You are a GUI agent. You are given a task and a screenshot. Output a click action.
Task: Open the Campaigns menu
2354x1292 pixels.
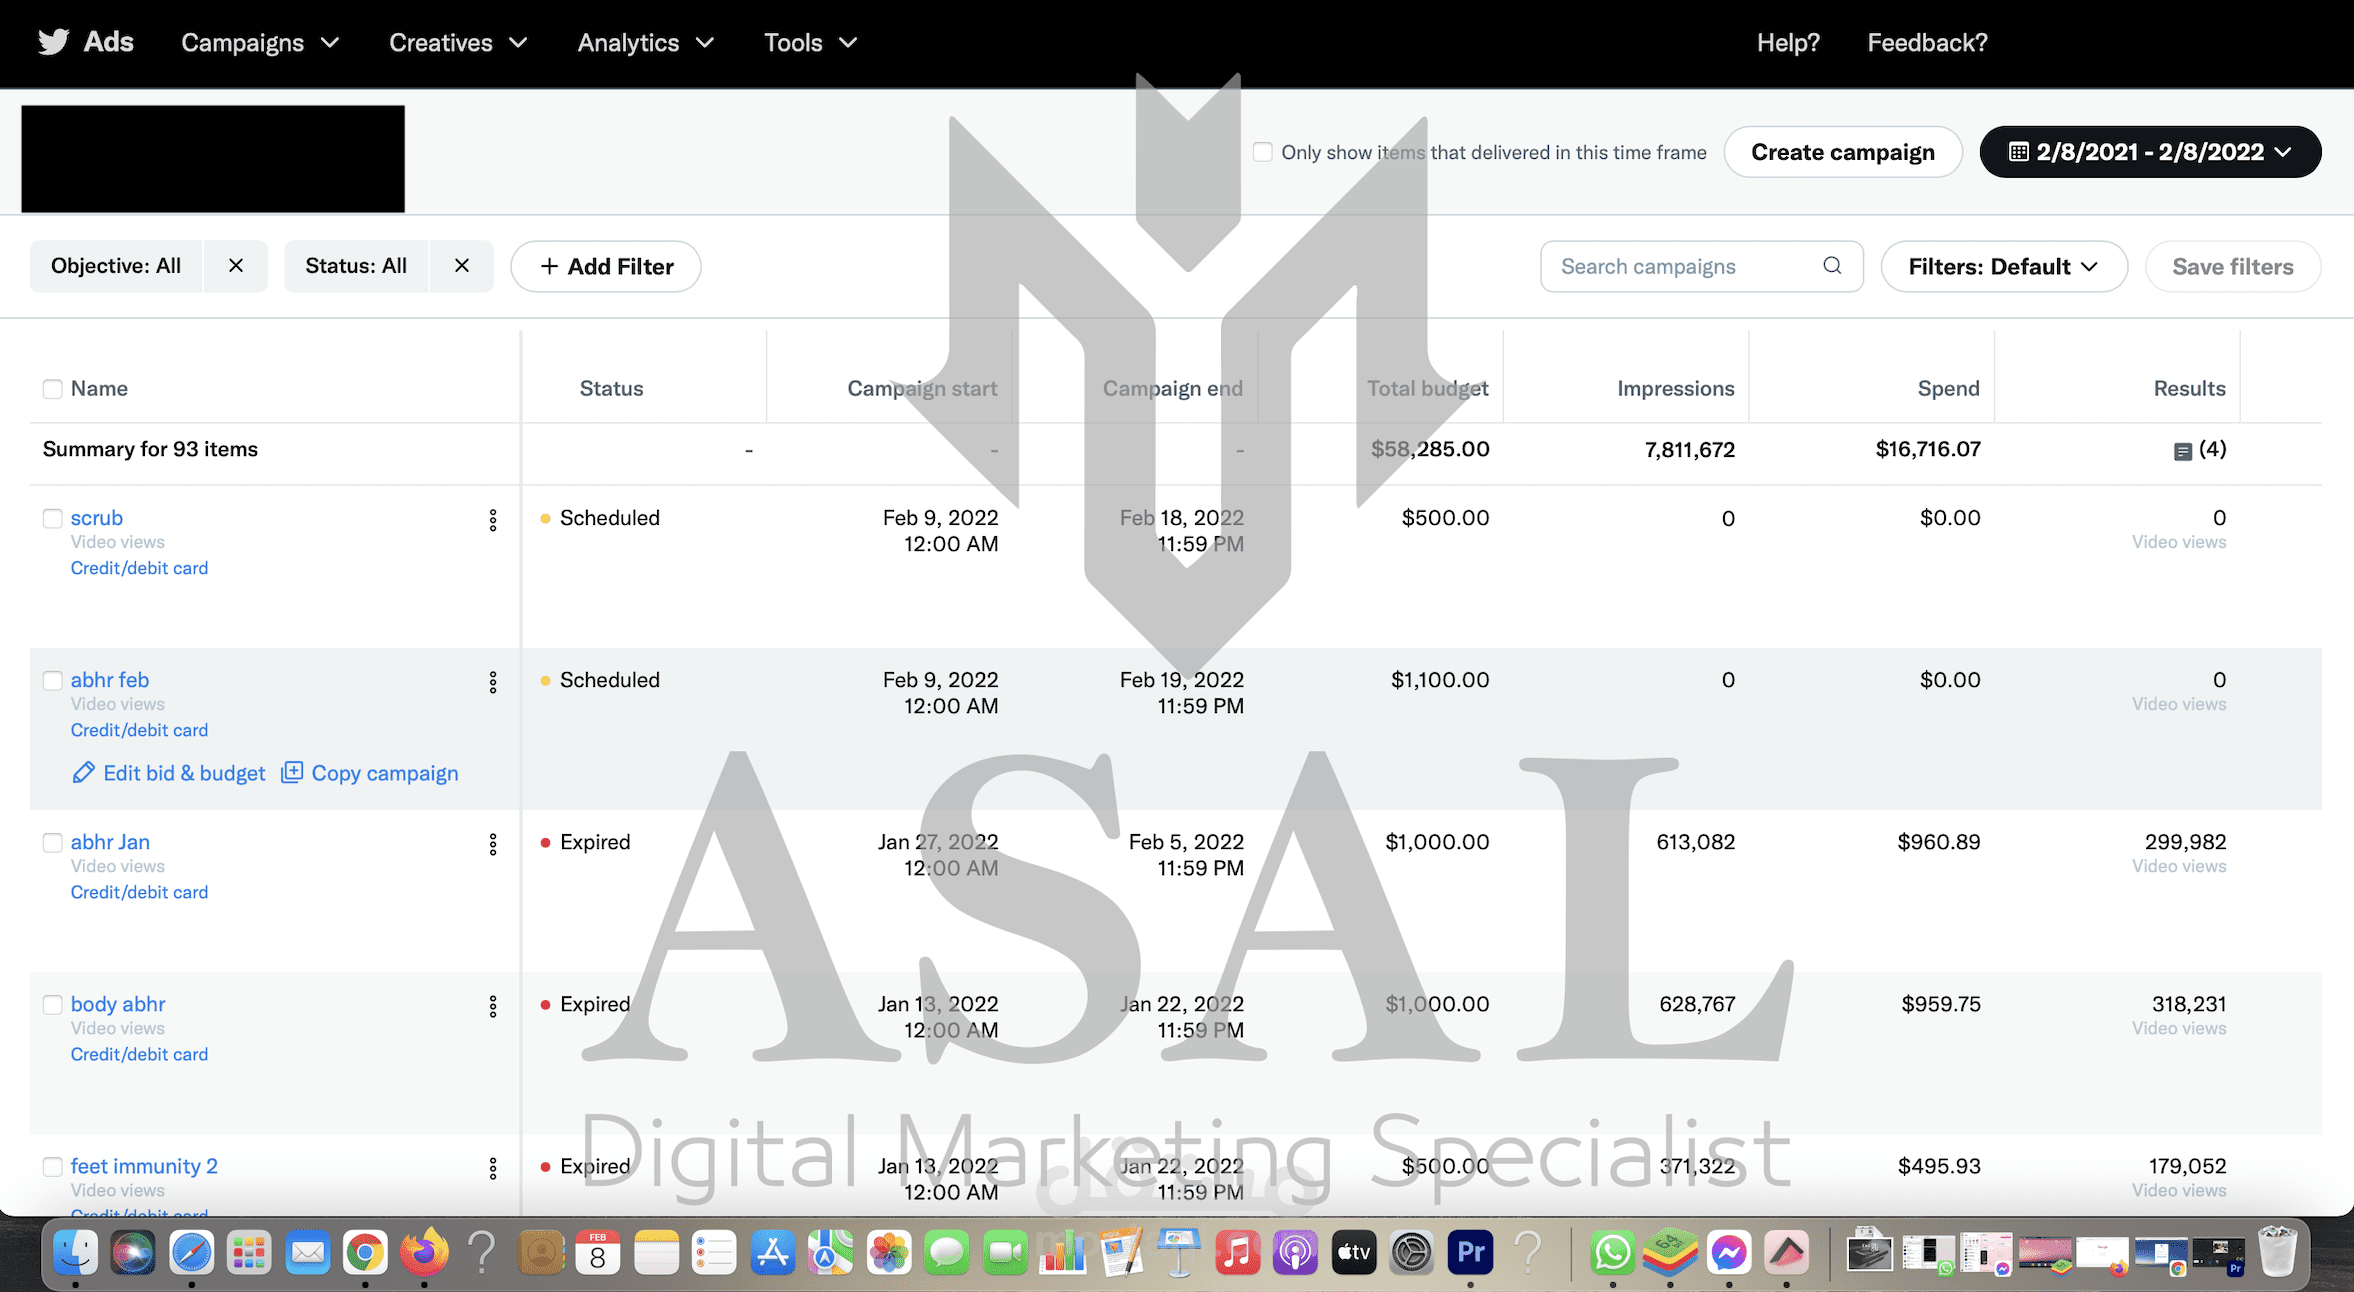click(260, 43)
